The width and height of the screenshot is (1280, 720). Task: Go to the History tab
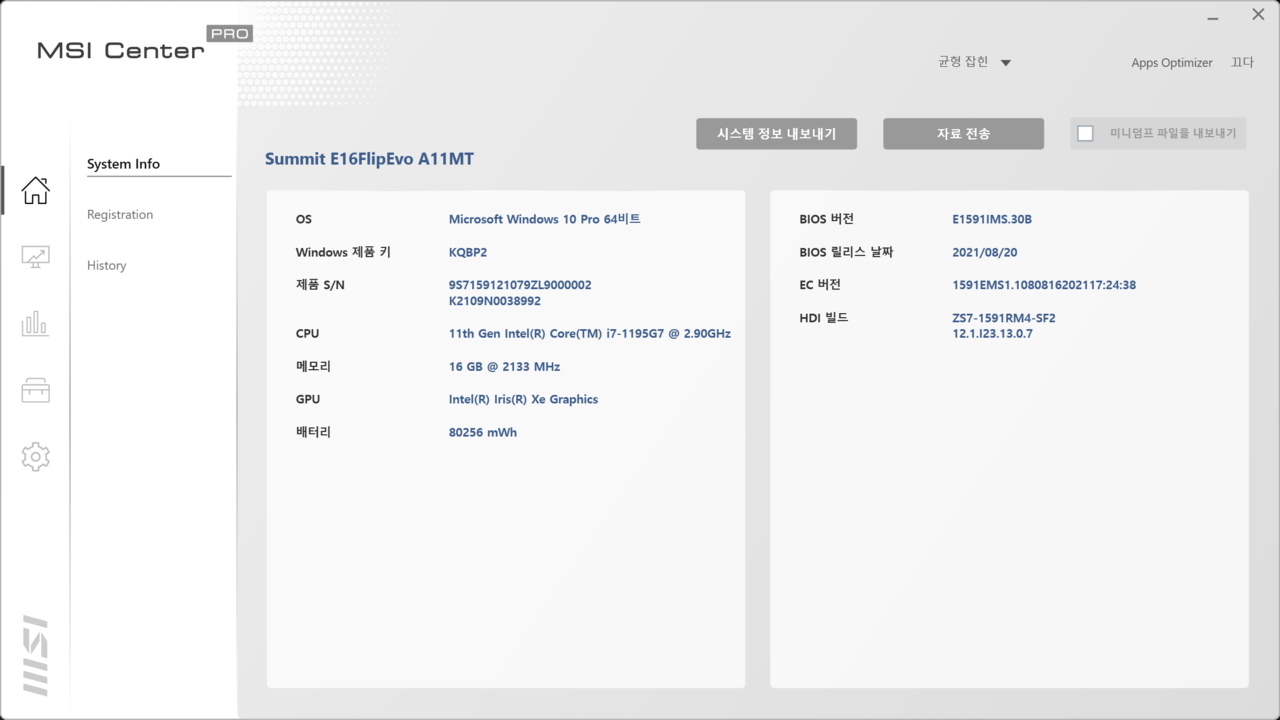point(106,266)
